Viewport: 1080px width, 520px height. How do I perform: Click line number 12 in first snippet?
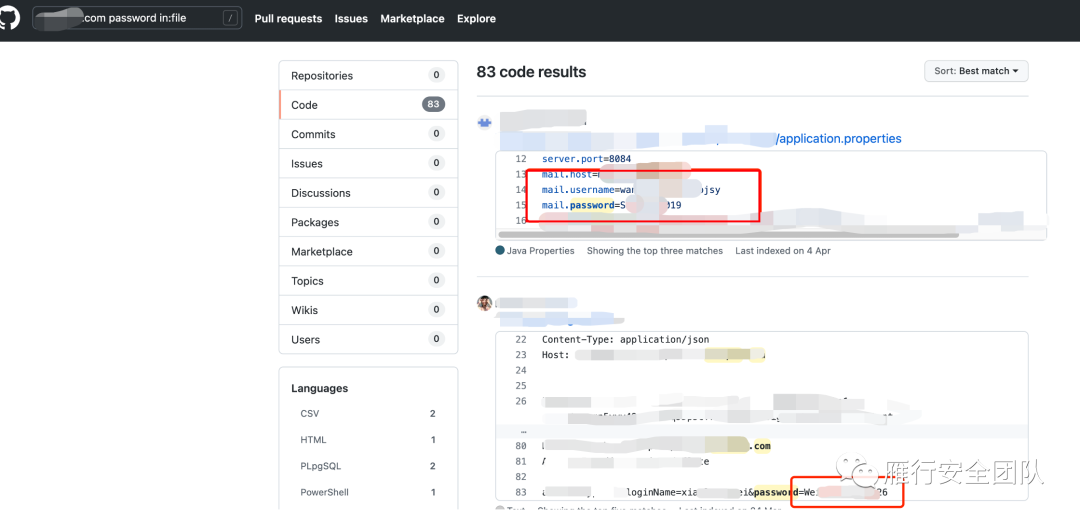(x=521, y=159)
